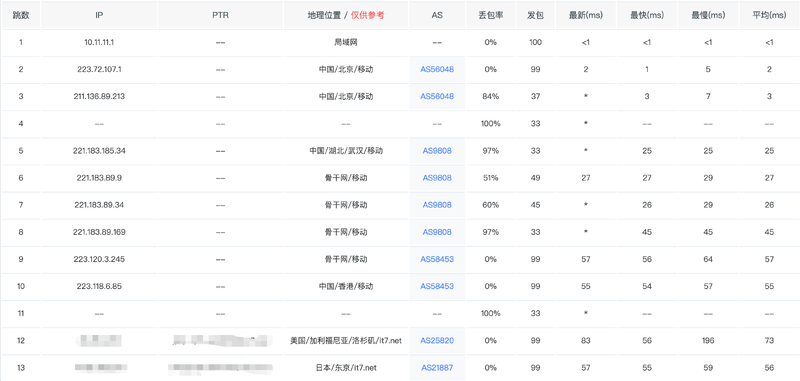Open the AS9808 link for 221.183.89.34

[x=437, y=205]
